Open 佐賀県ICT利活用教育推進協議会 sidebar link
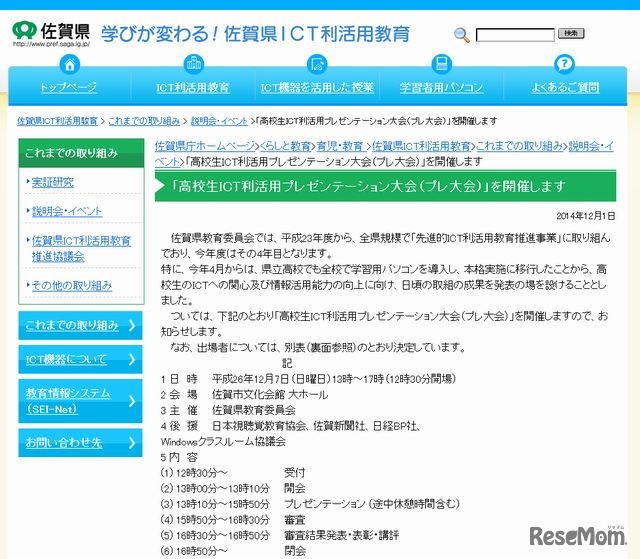Viewport: 640px width, 559px height. point(81,248)
